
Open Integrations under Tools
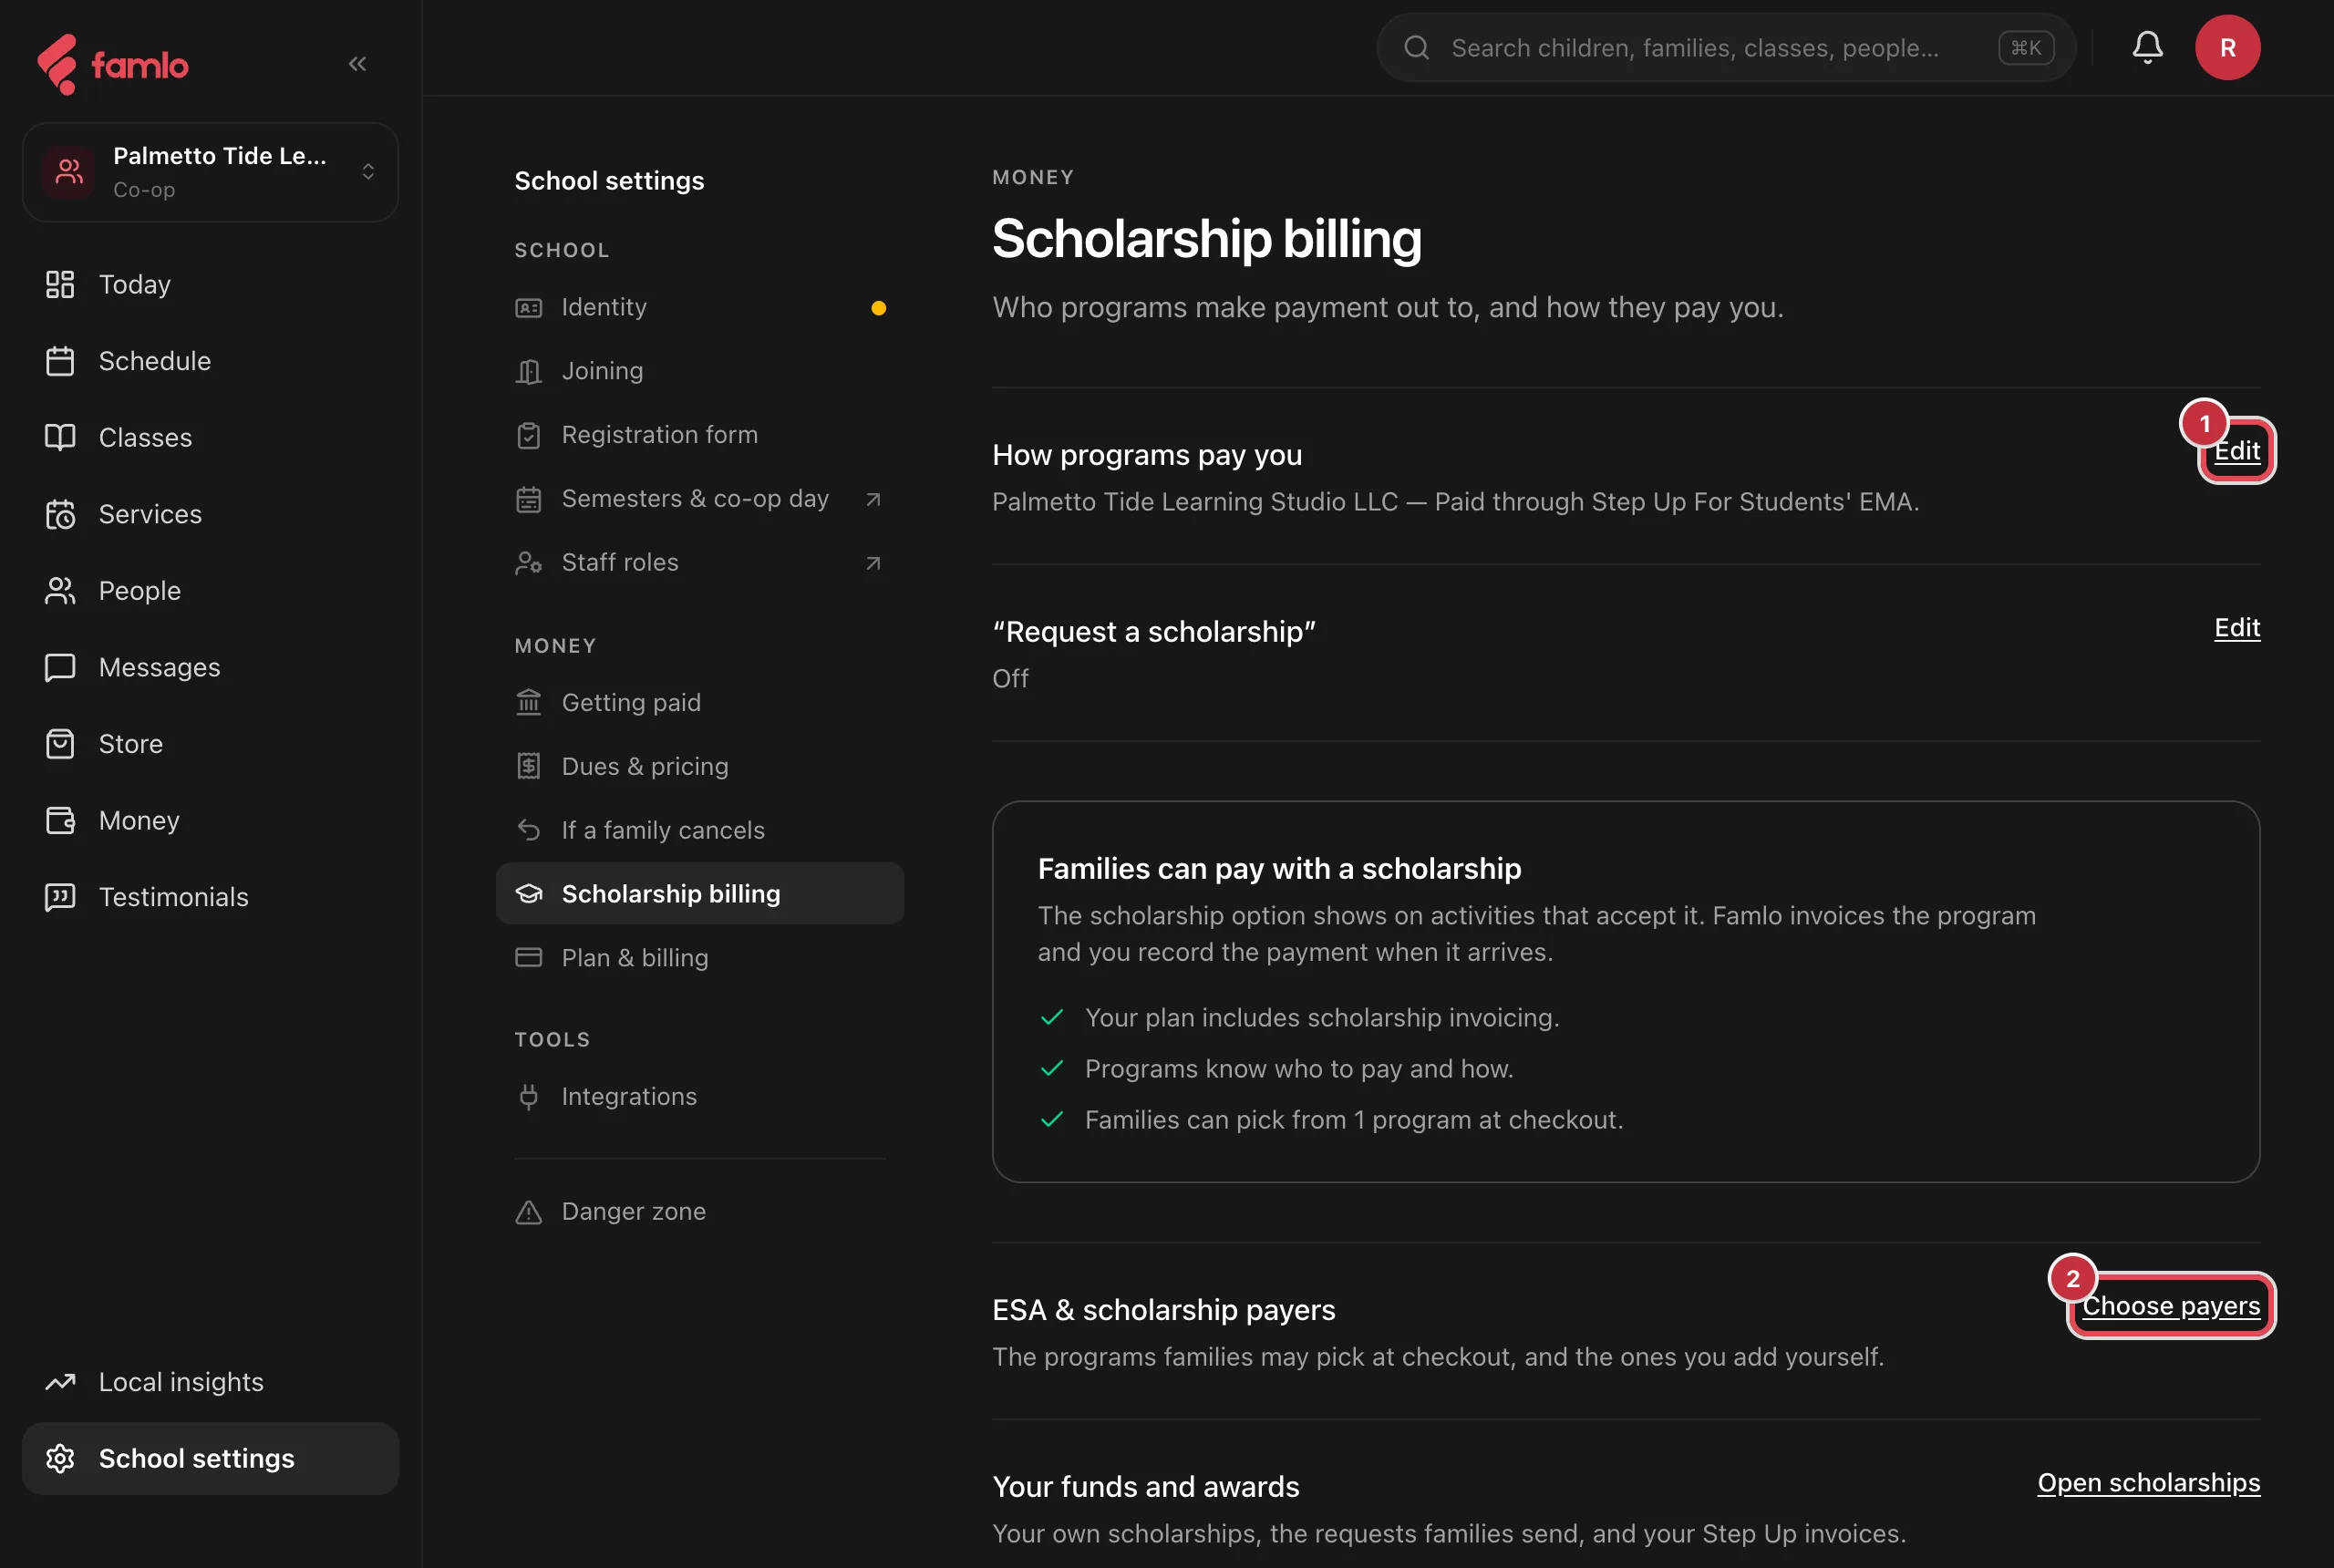coord(700,1097)
